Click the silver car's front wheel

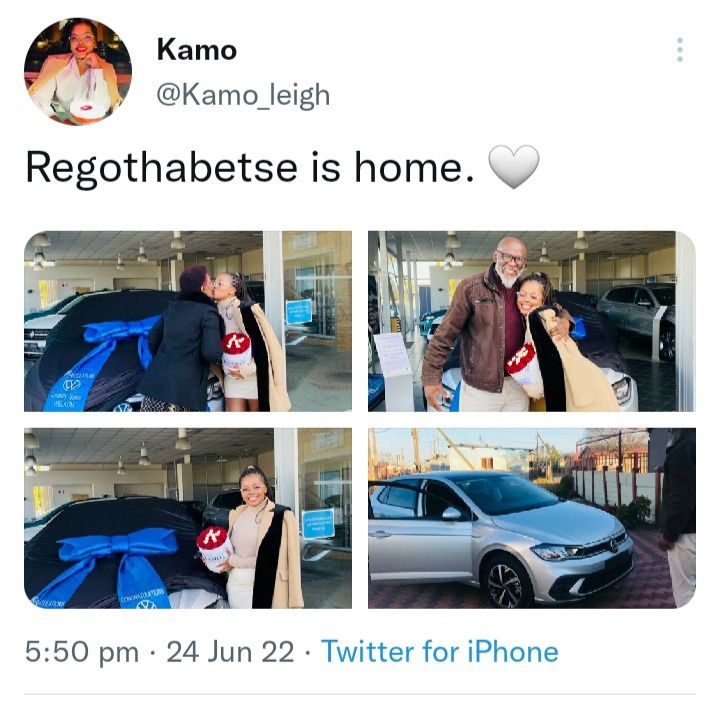(506, 583)
